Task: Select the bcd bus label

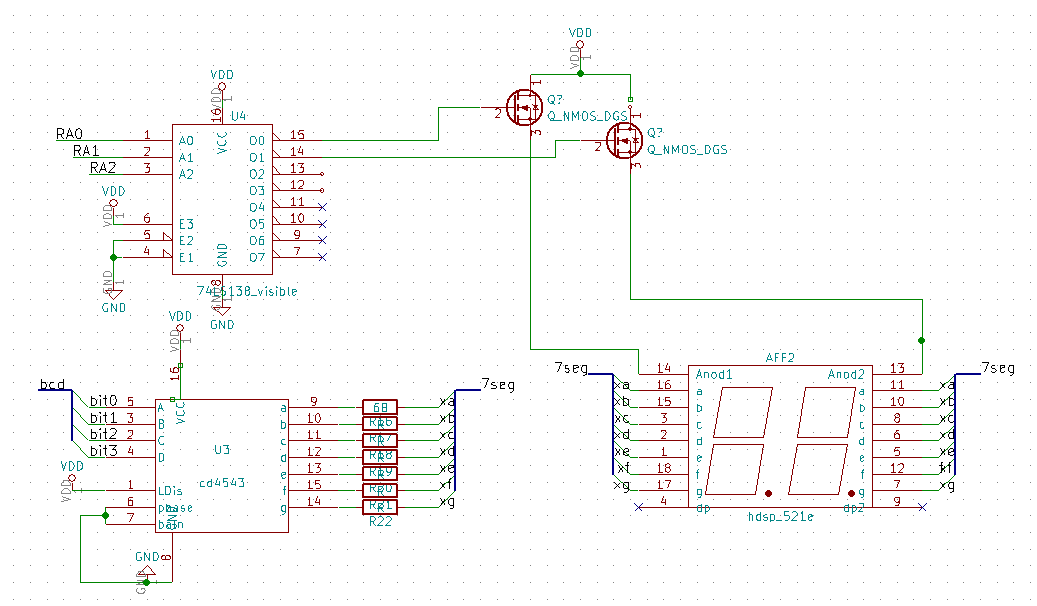Action: click(x=52, y=384)
